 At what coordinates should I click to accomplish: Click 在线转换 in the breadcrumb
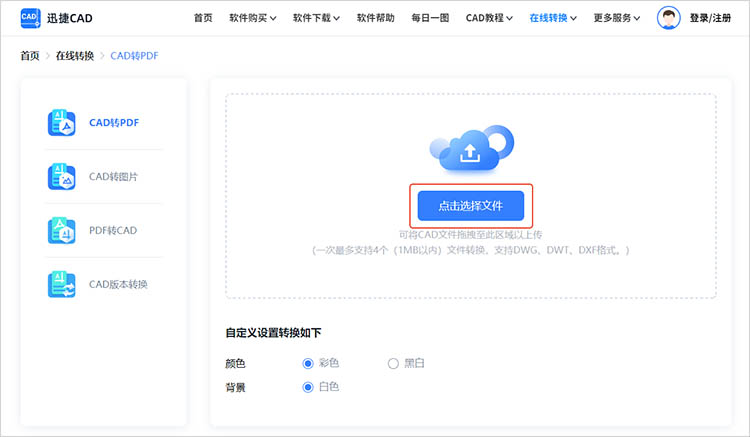click(75, 56)
